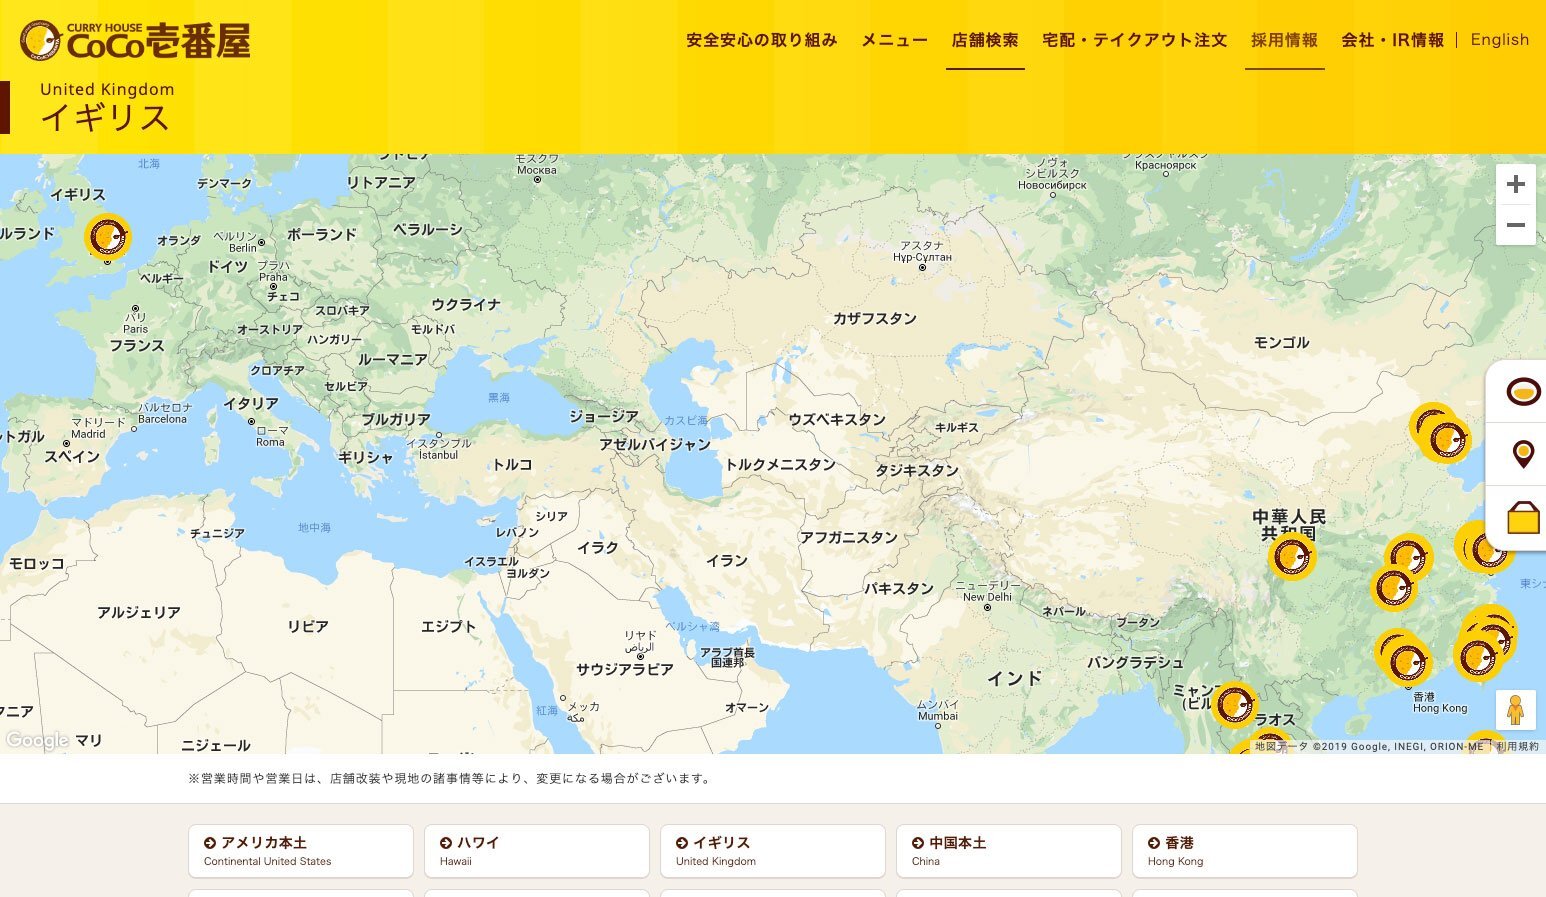The image size is (1546, 897).
Task: Click the モンゴル label on the map
Action: (x=1282, y=342)
